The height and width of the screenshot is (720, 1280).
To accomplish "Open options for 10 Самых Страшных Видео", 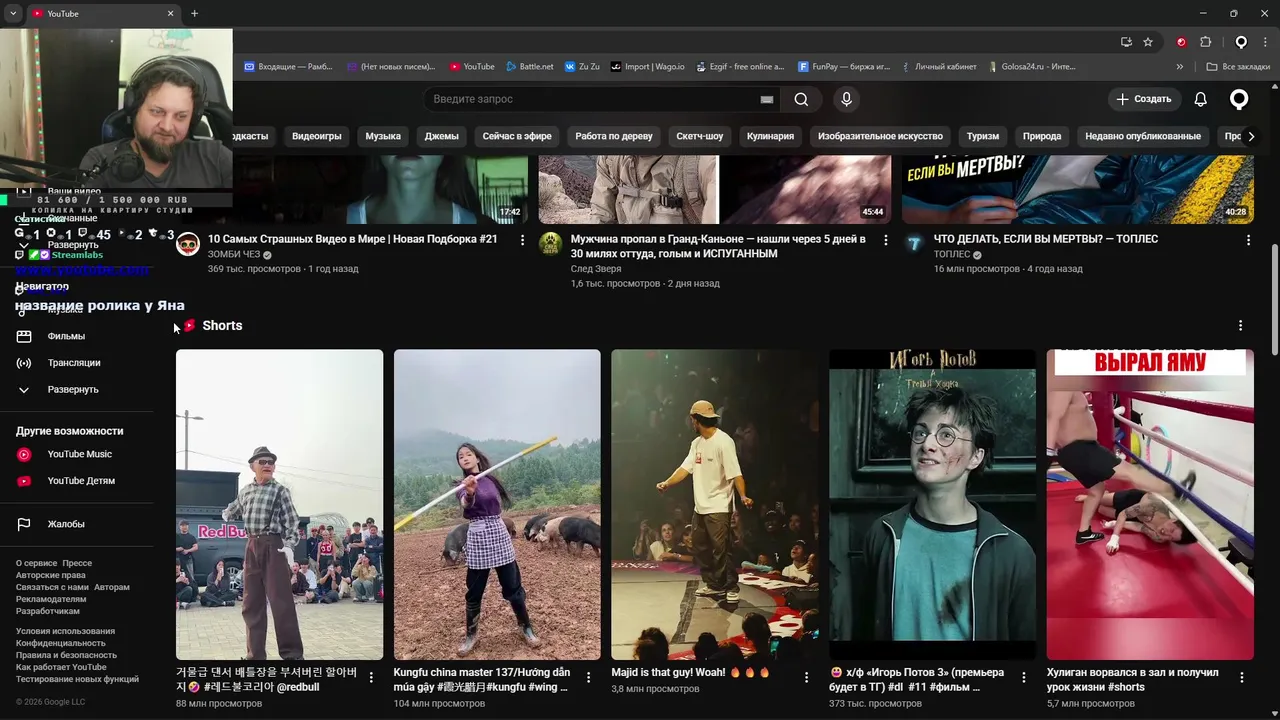I will click(x=522, y=240).
